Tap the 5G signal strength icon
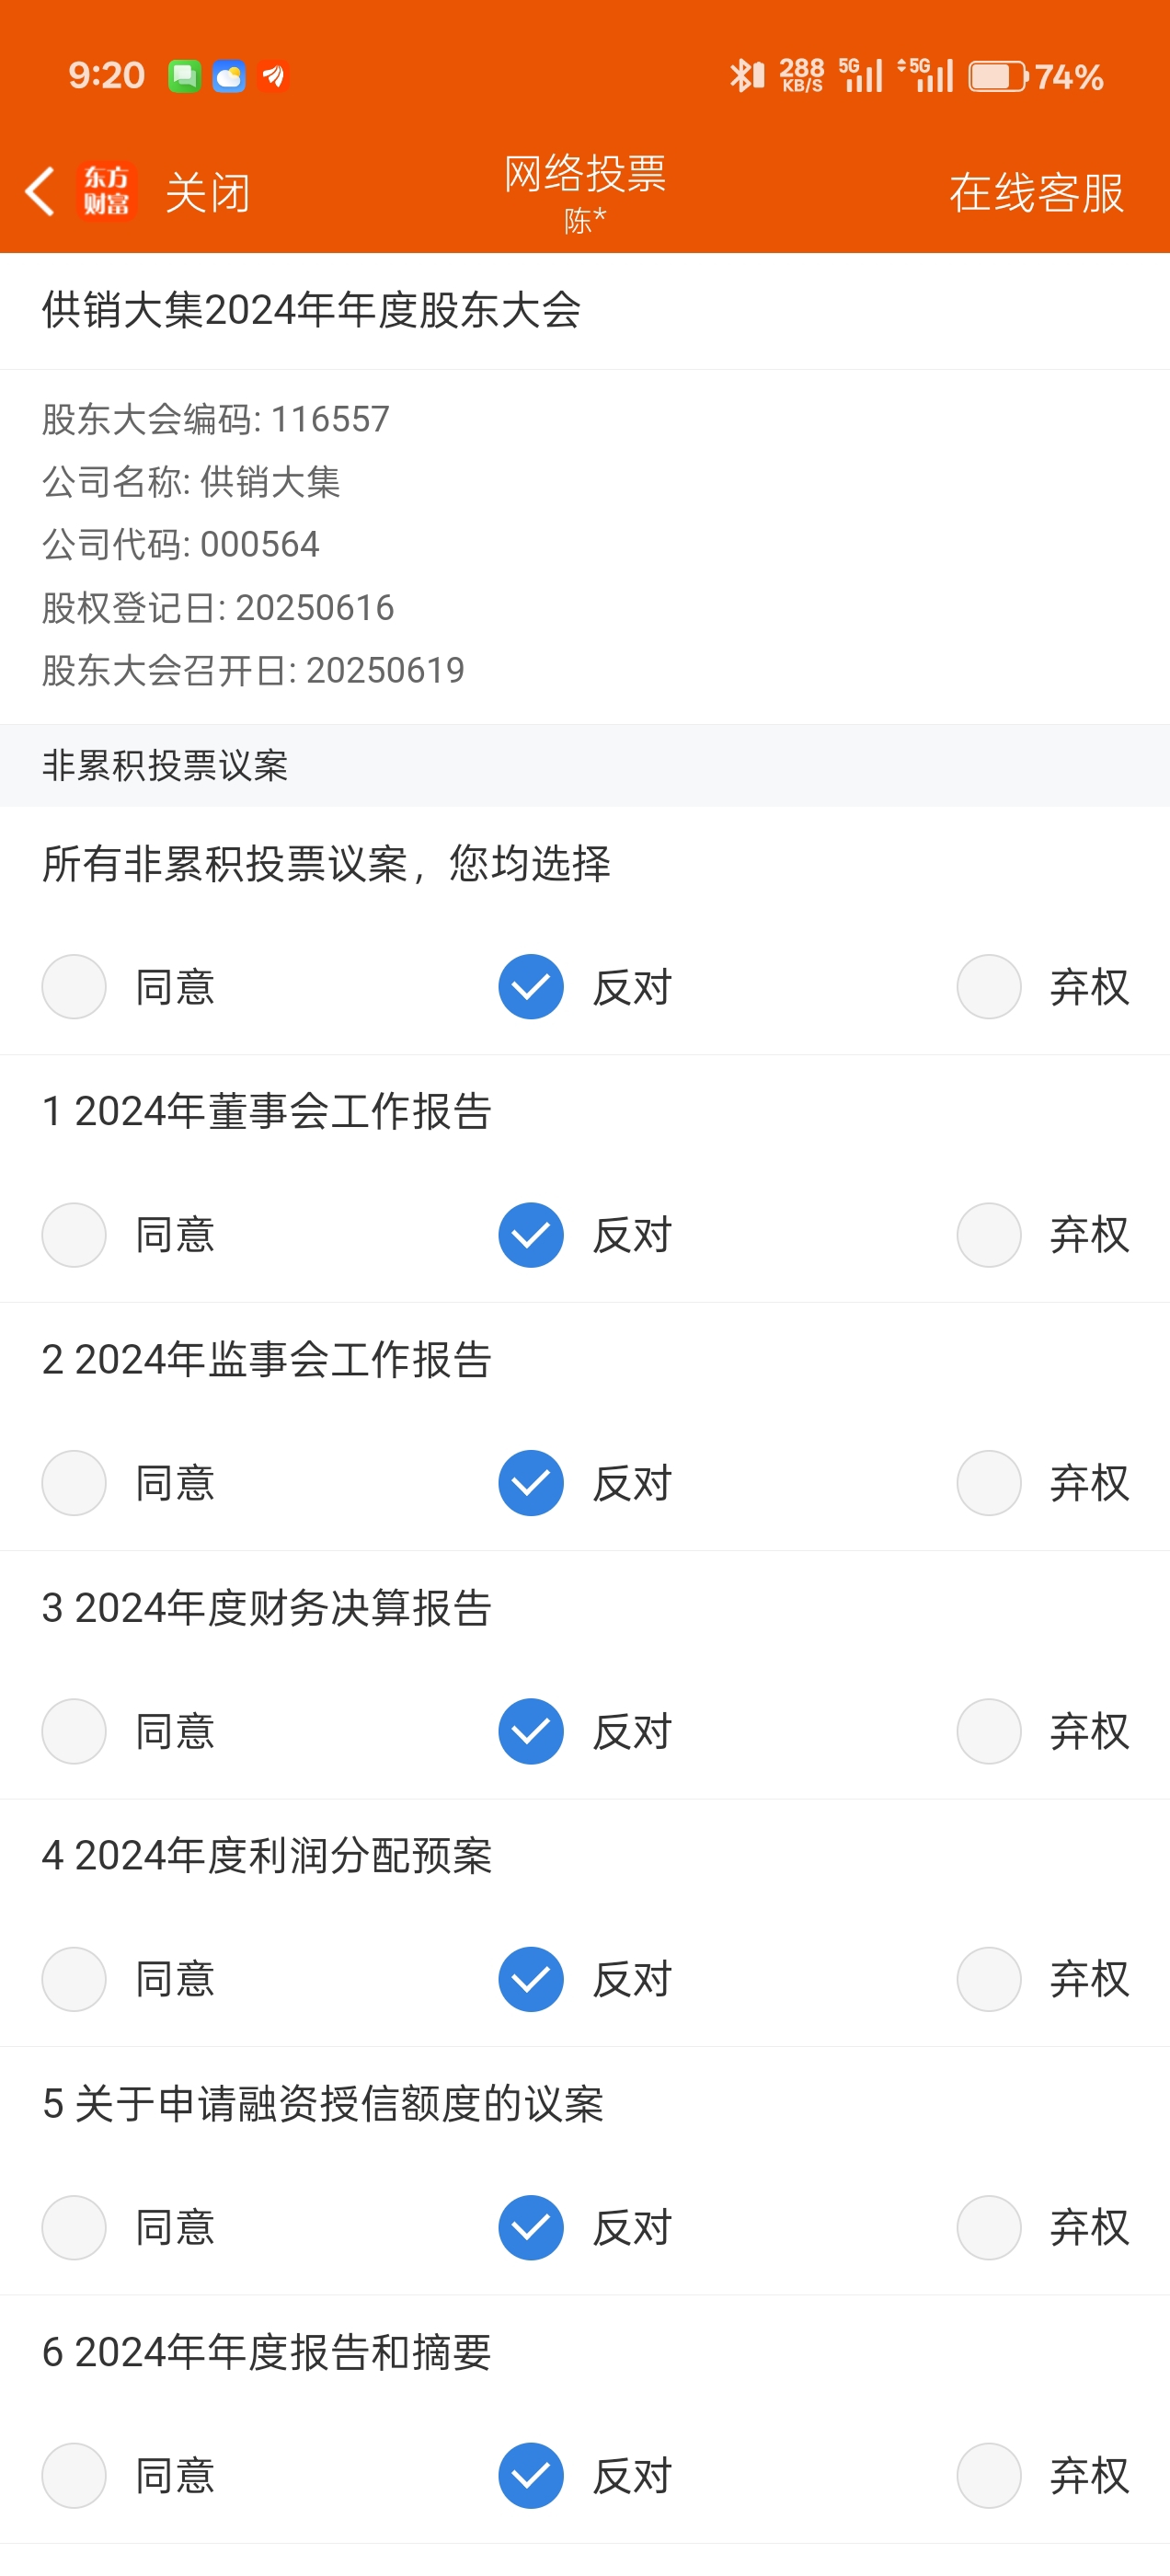1170x2576 pixels. pyautogui.click(x=861, y=76)
